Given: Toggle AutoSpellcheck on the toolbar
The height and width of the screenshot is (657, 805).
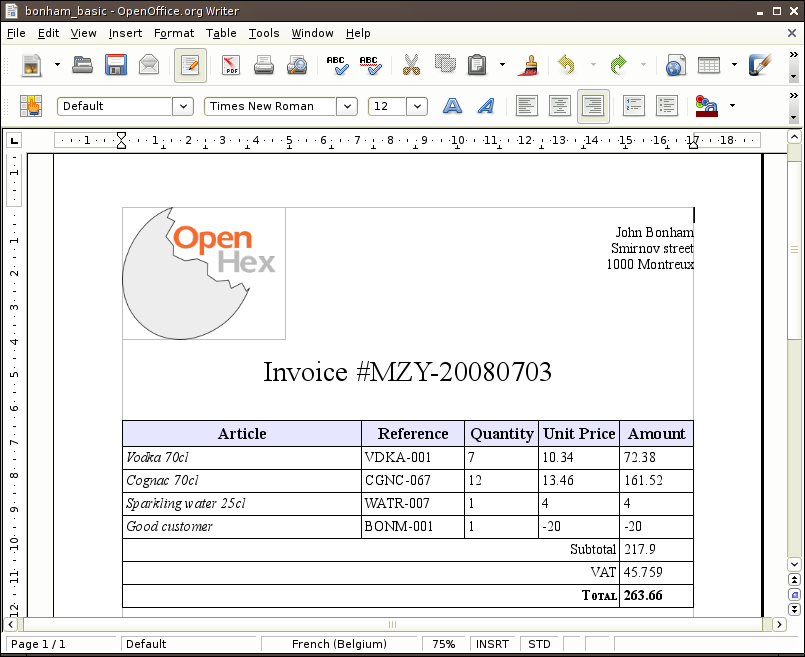Looking at the screenshot, I should click(370, 66).
